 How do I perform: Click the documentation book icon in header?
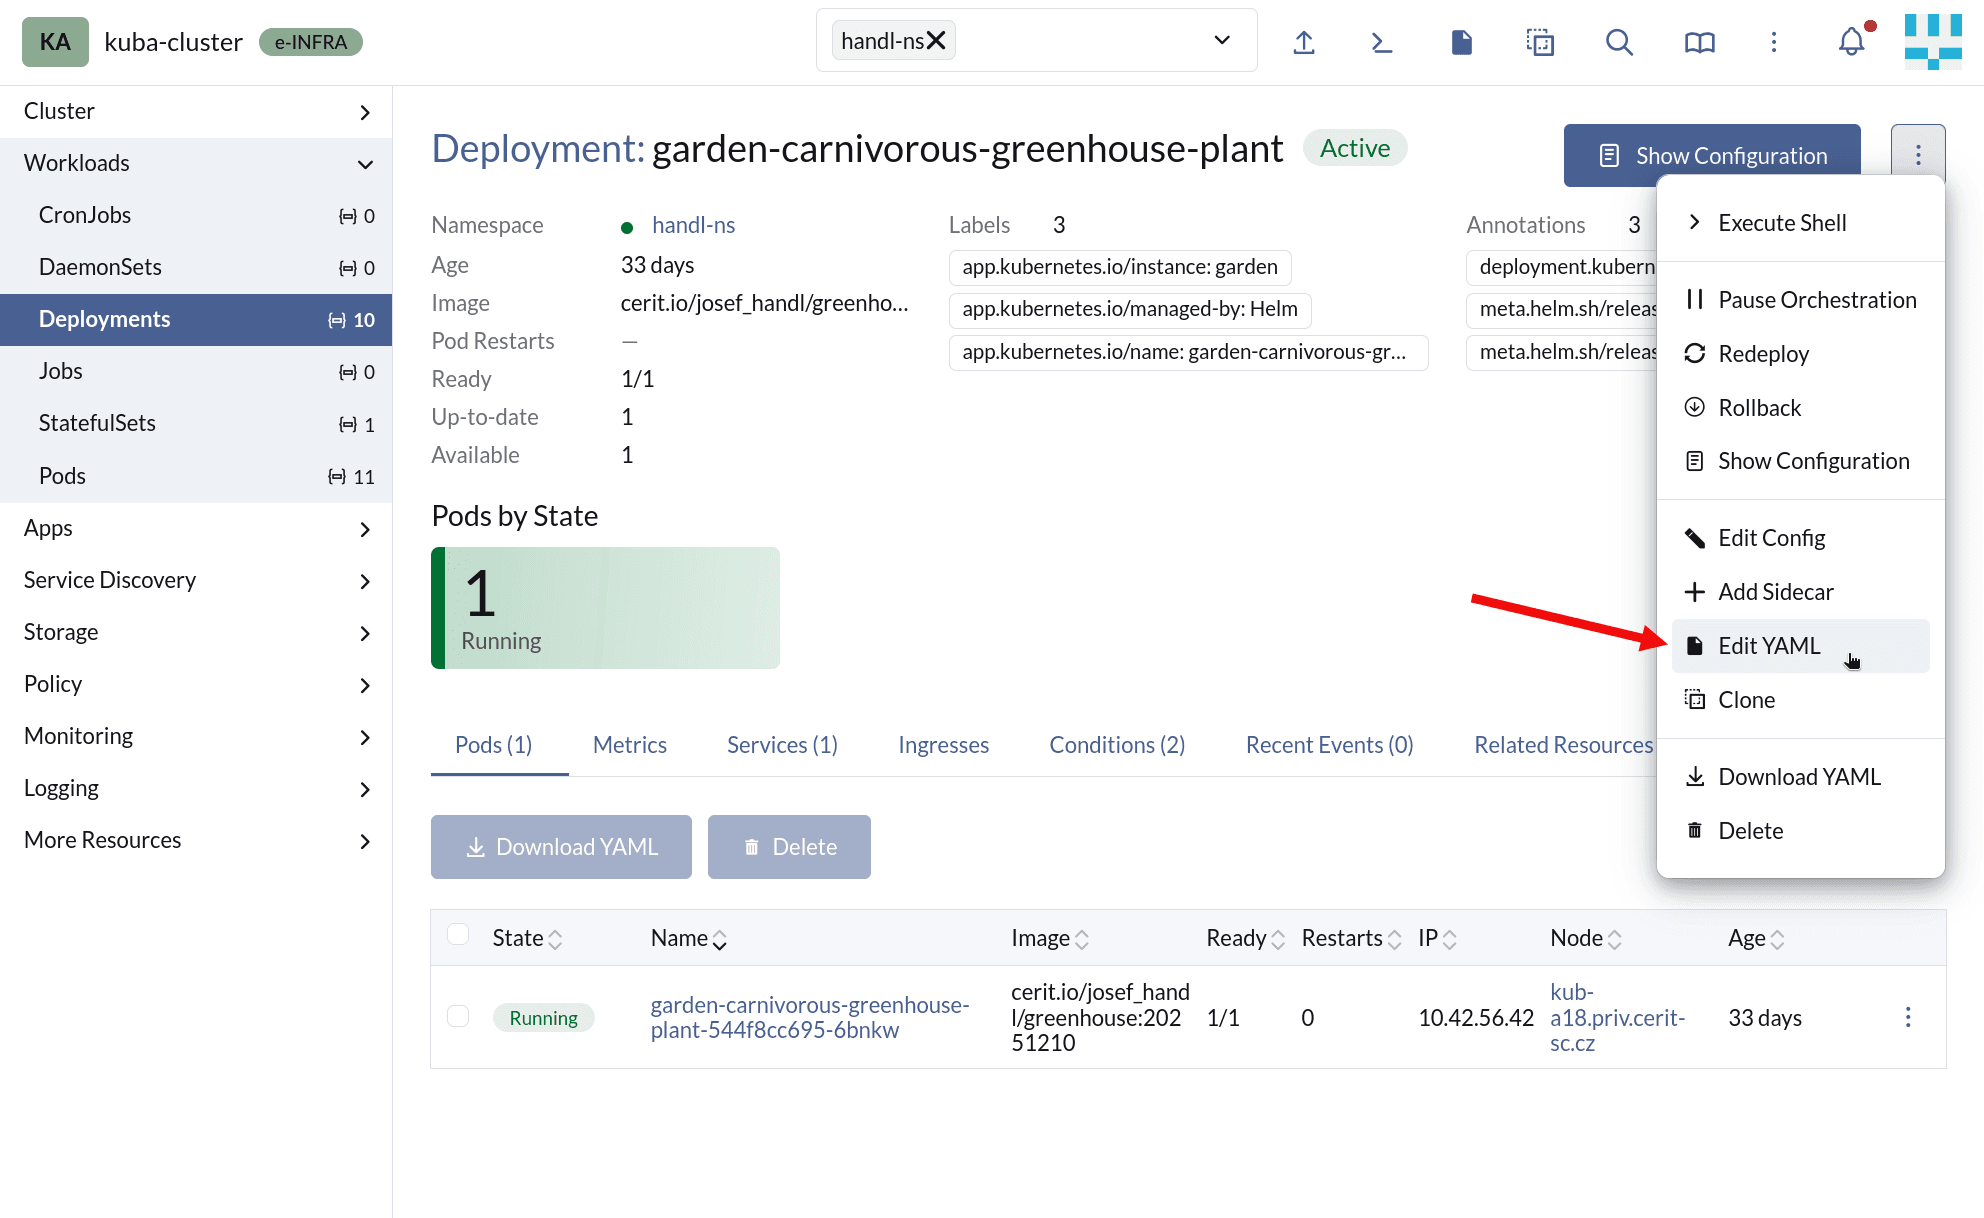[x=1699, y=42]
